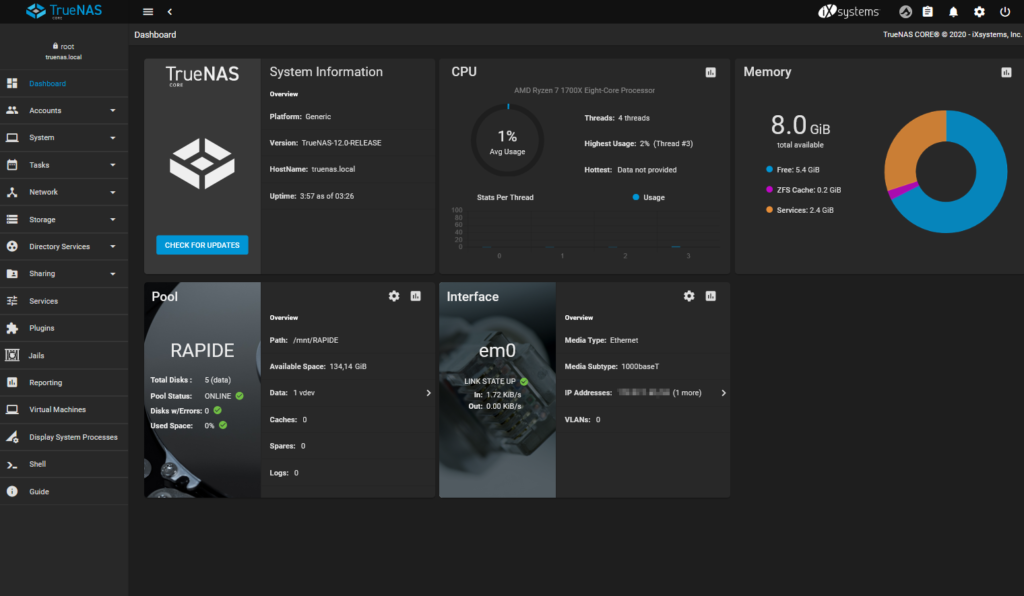The width and height of the screenshot is (1024, 596).
Task: Click the Guide info icon
Action: tap(12, 492)
